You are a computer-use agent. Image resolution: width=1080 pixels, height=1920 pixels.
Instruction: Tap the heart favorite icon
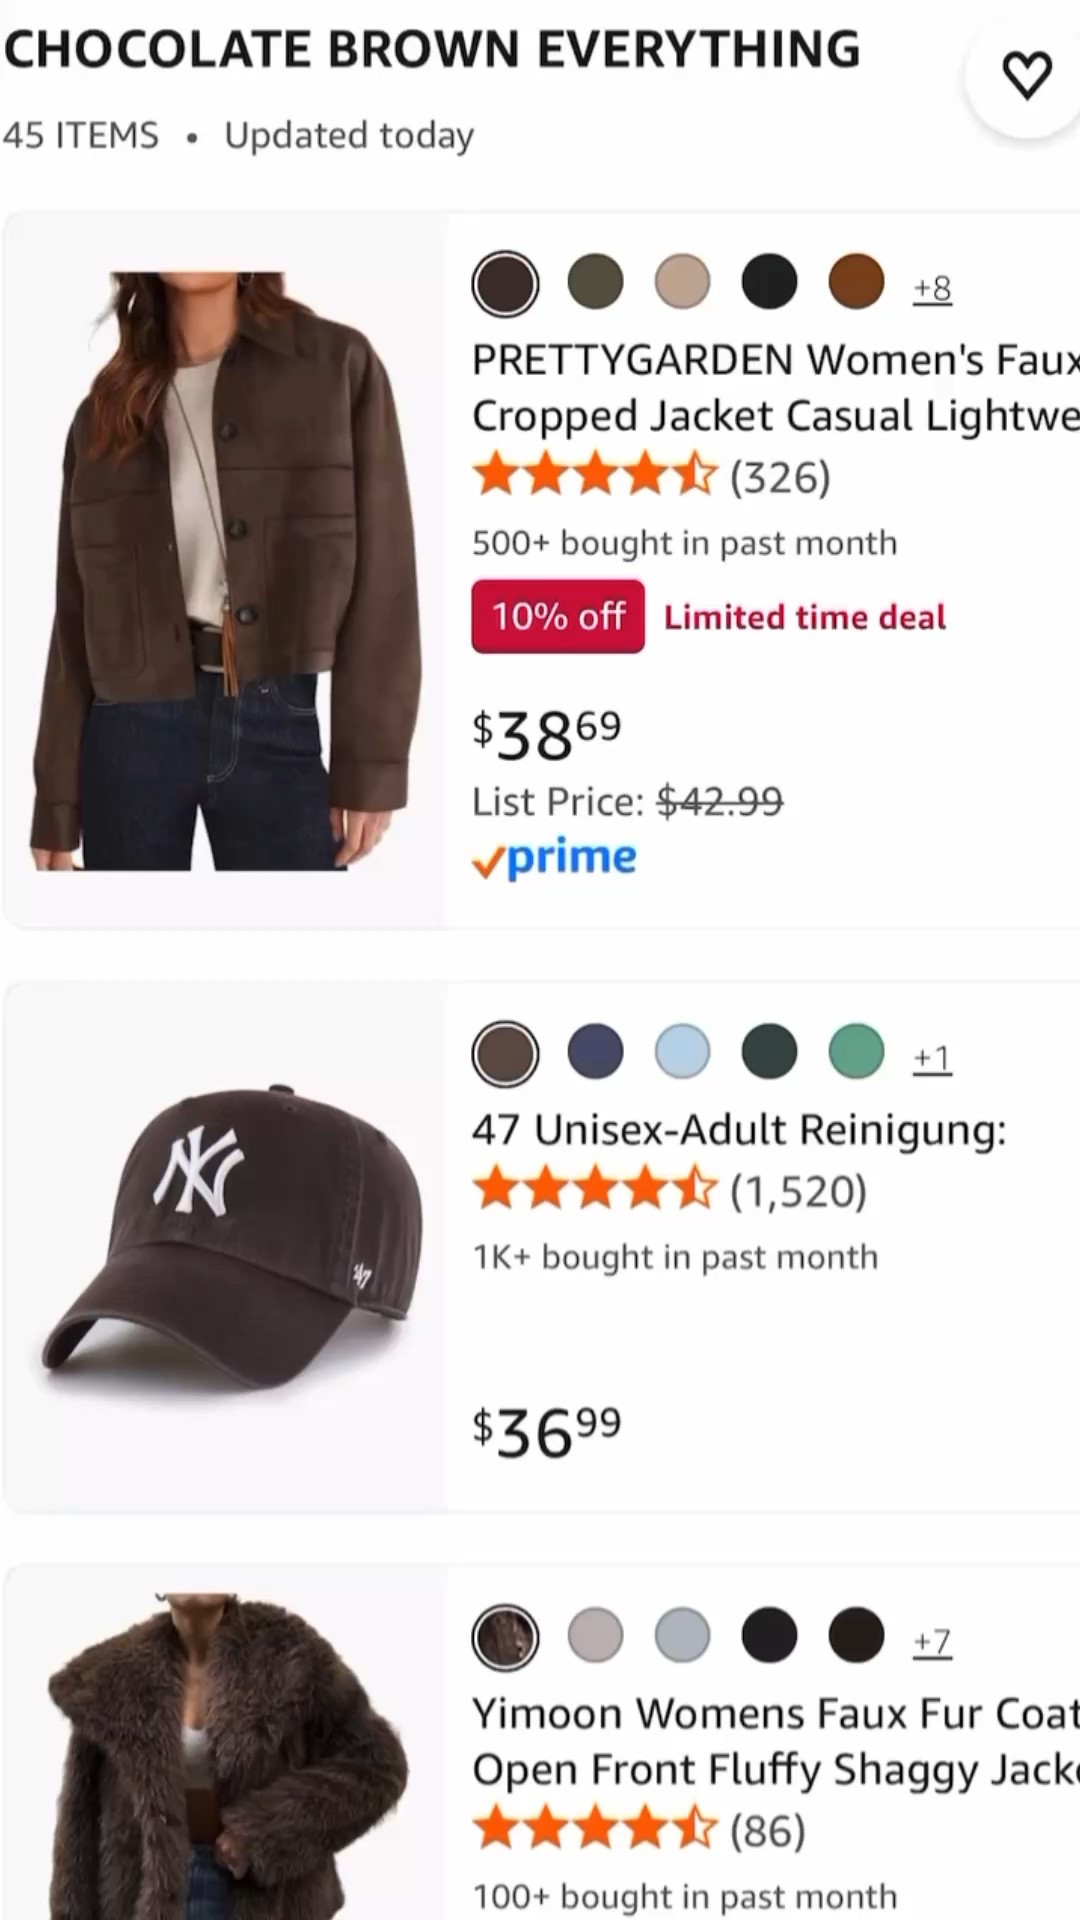(x=1027, y=76)
